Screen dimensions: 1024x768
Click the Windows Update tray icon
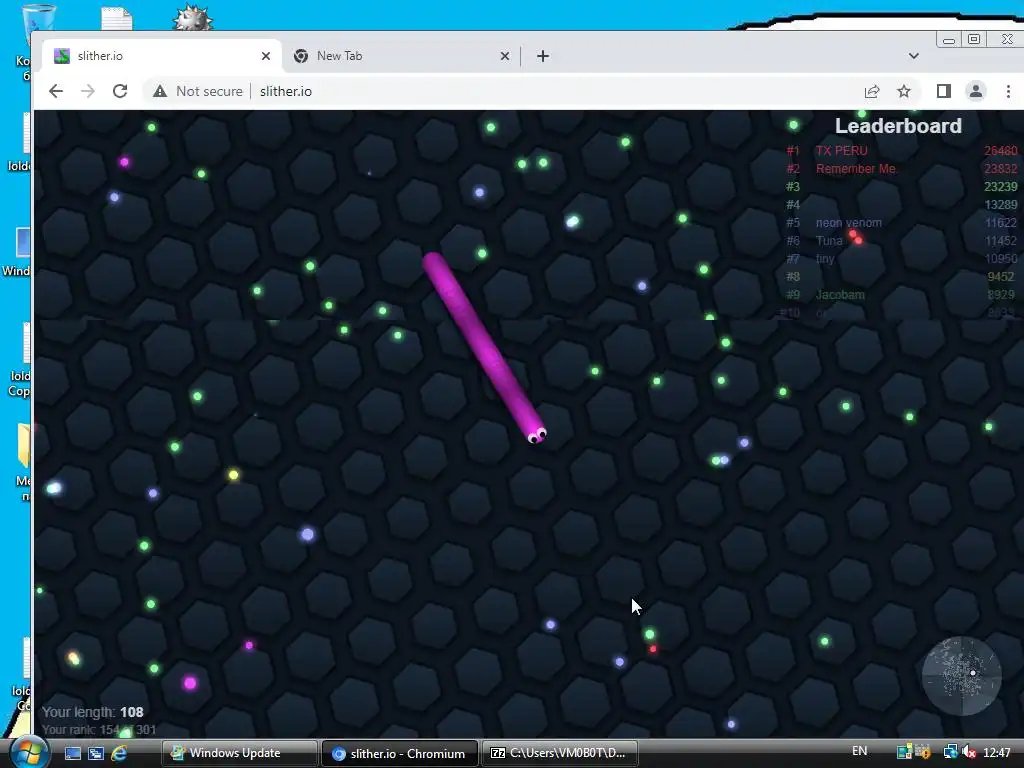coord(904,752)
